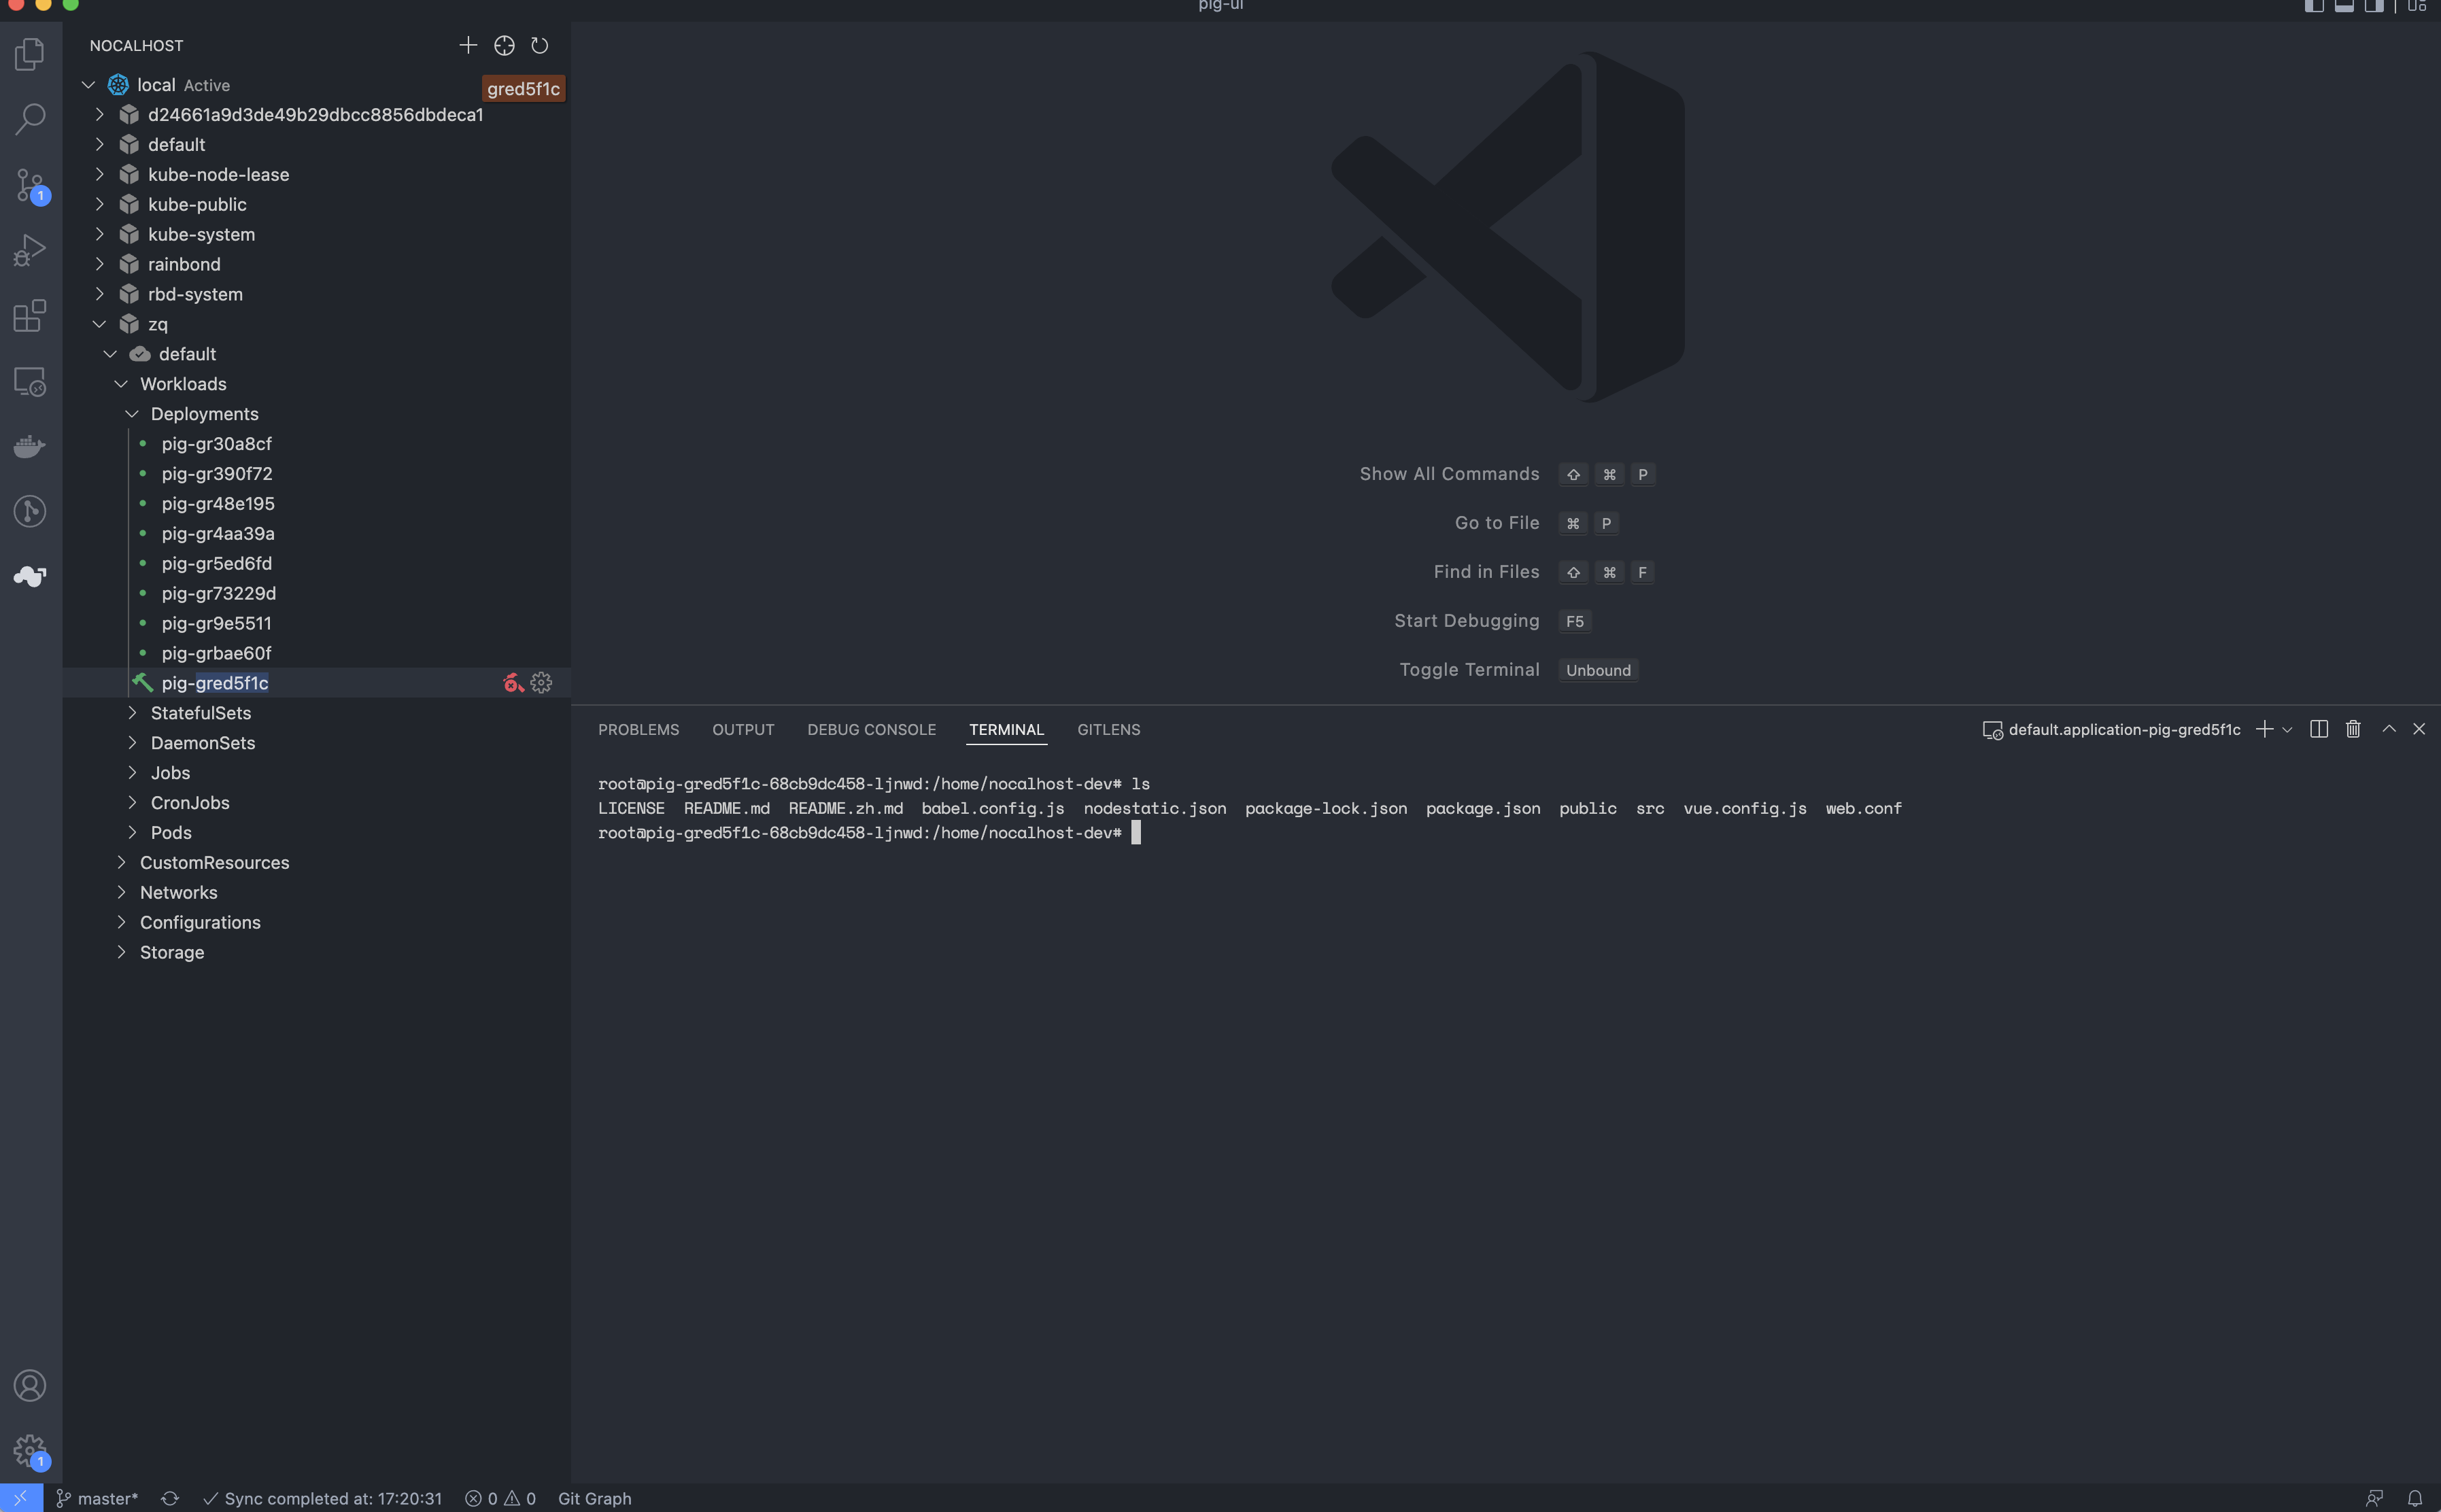Image resolution: width=2441 pixels, height=1512 pixels.
Task: Collapse the Workloads node
Action: click(x=121, y=384)
